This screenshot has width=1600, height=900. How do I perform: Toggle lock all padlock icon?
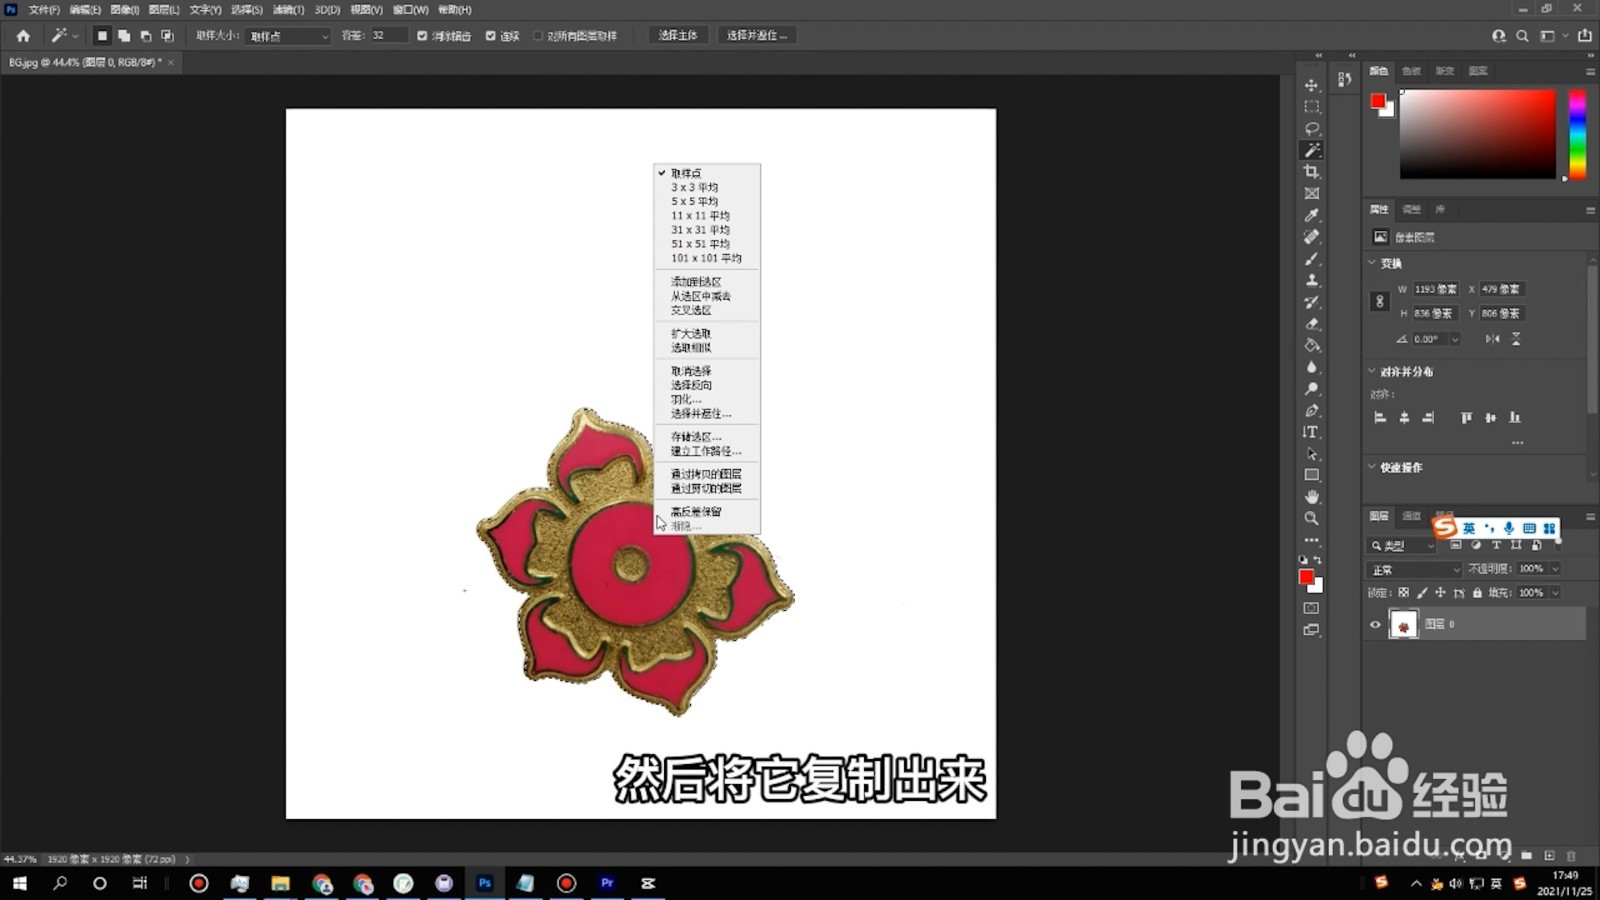click(x=1477, y=593)
